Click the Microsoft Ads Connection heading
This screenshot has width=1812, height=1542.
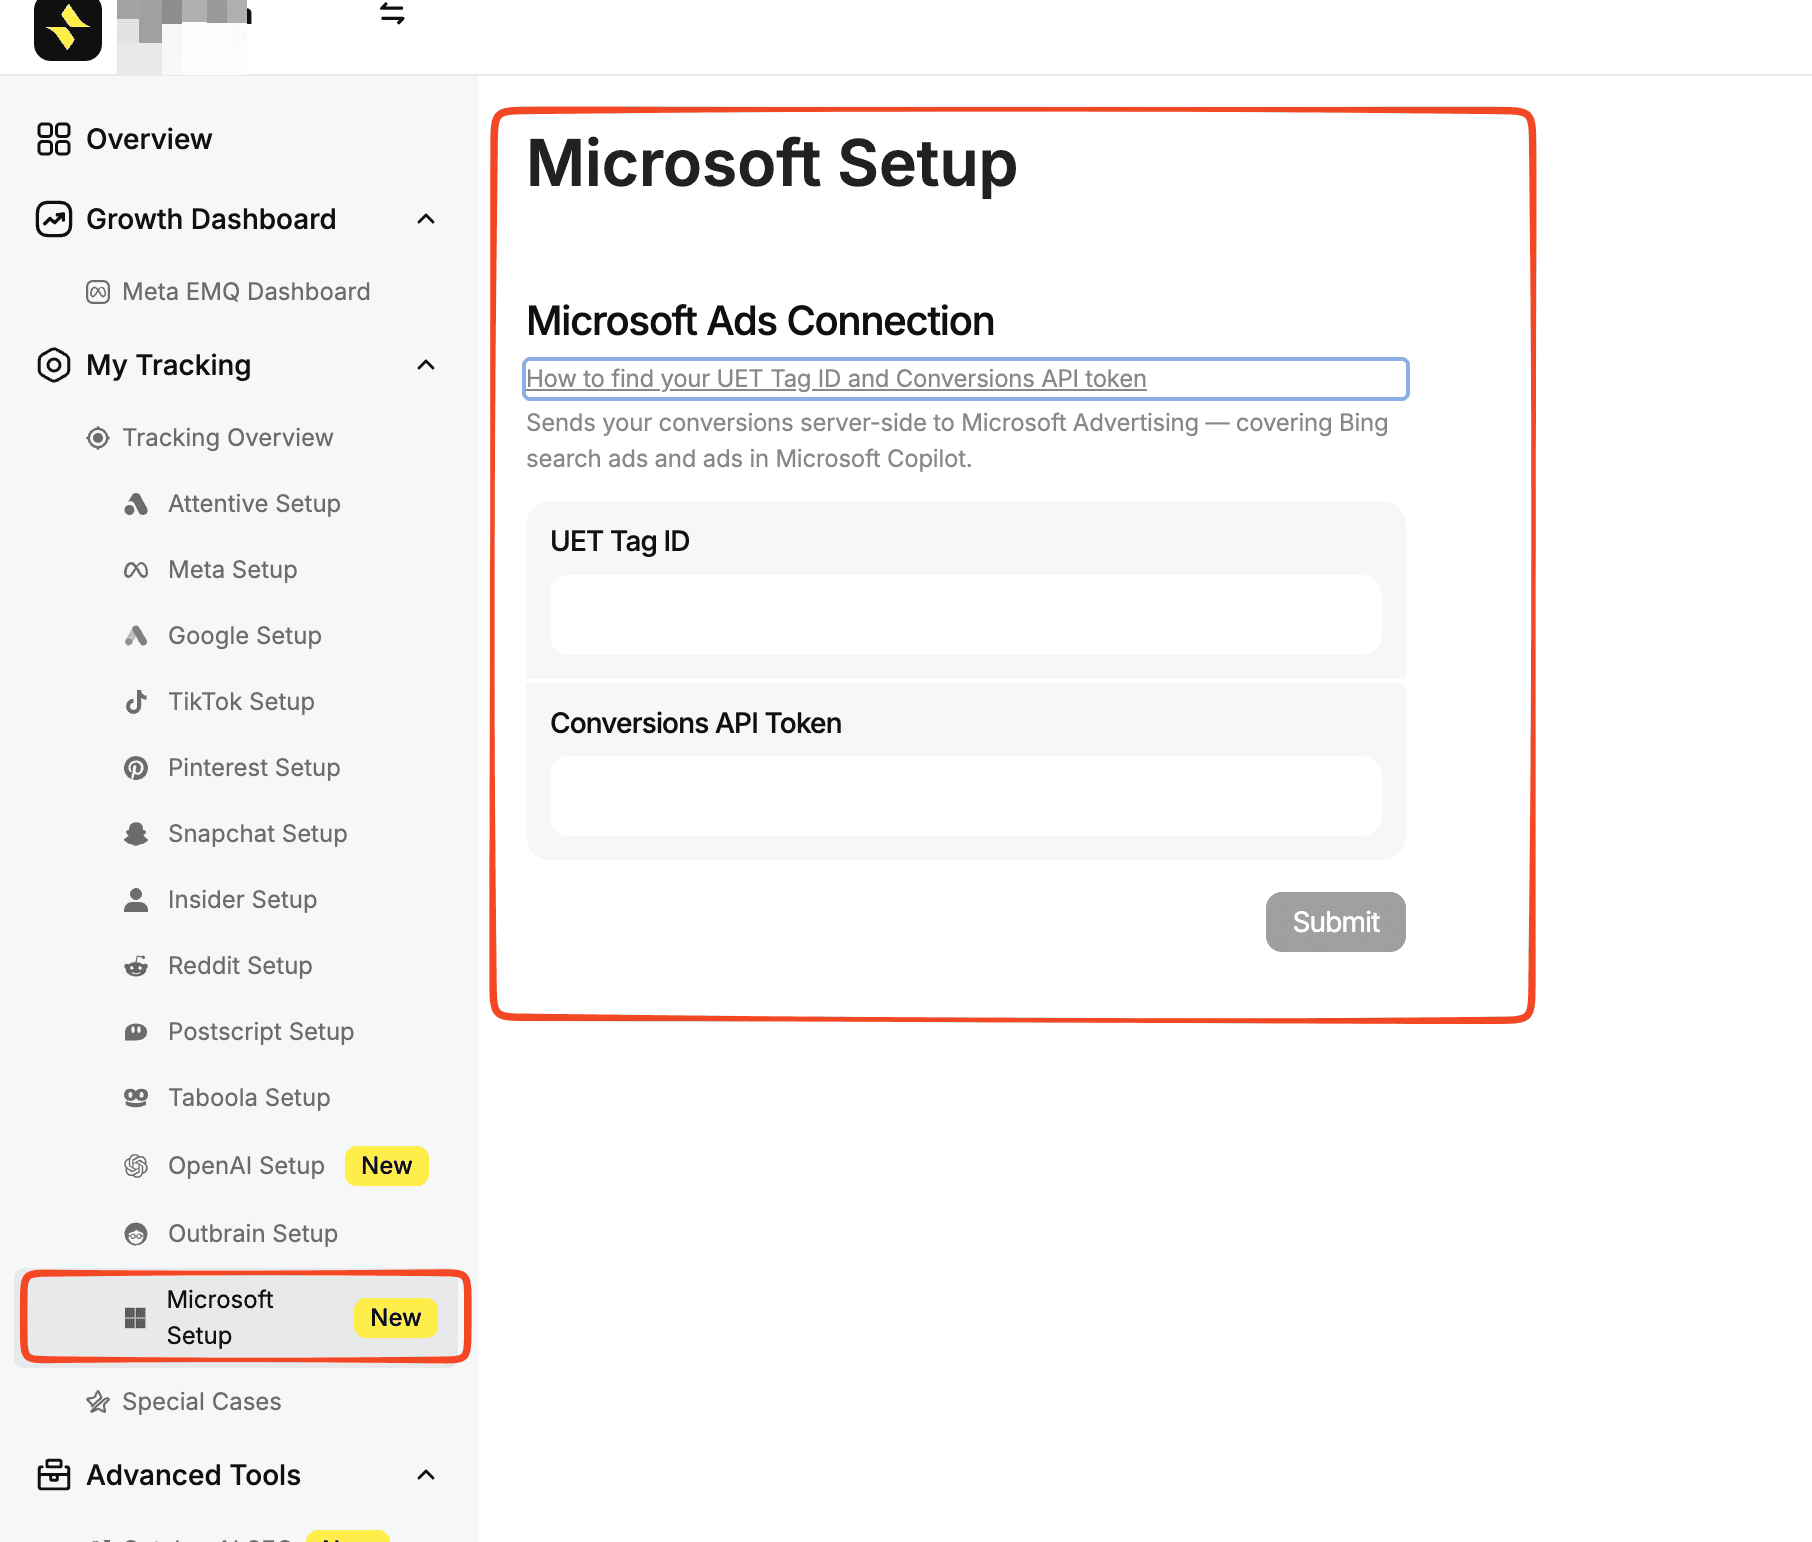coord(760,321)
